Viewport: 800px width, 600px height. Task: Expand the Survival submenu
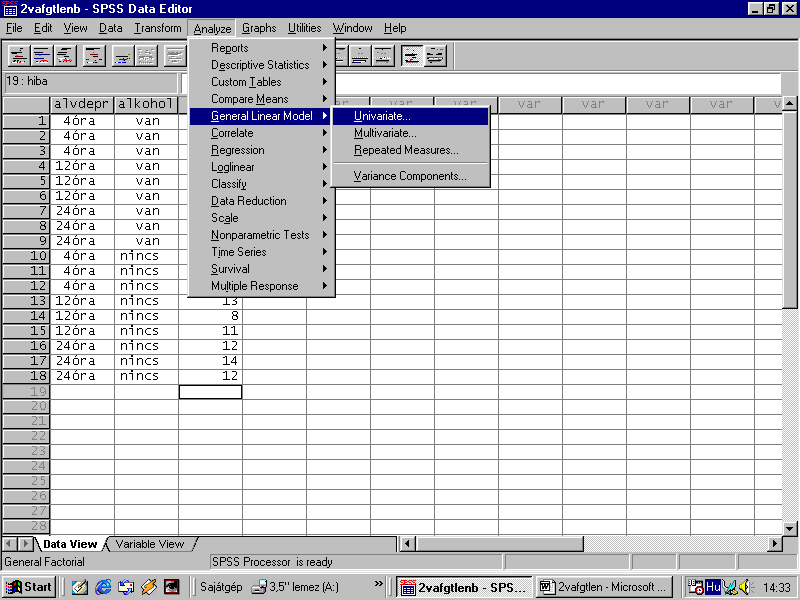(x=262, y=269)
